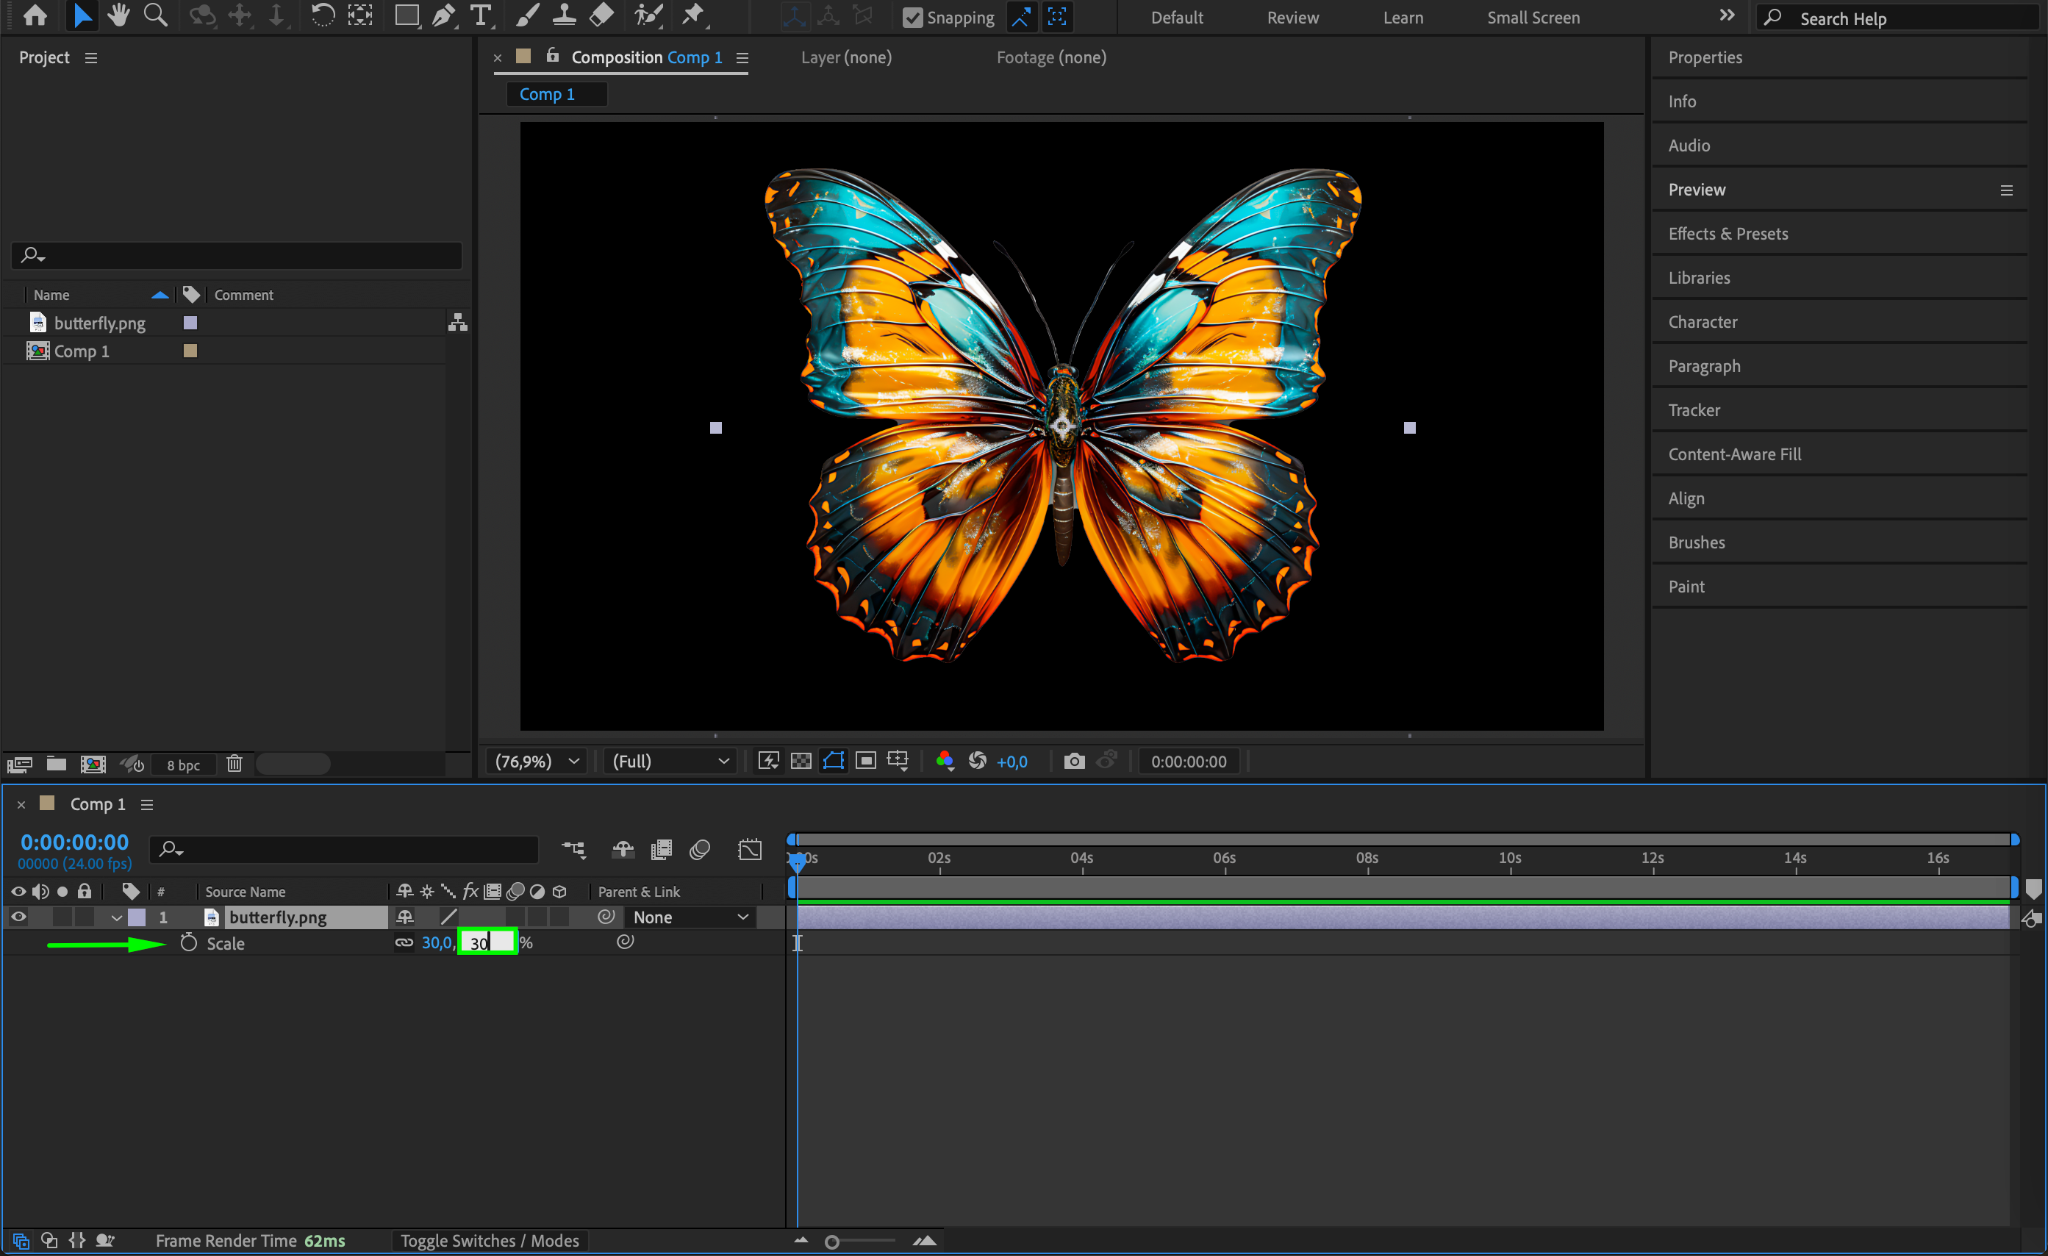The image size is (2048, 1256).
Task: Click the Delete trash icon in Project panel
Action: (x=234, y=764)
